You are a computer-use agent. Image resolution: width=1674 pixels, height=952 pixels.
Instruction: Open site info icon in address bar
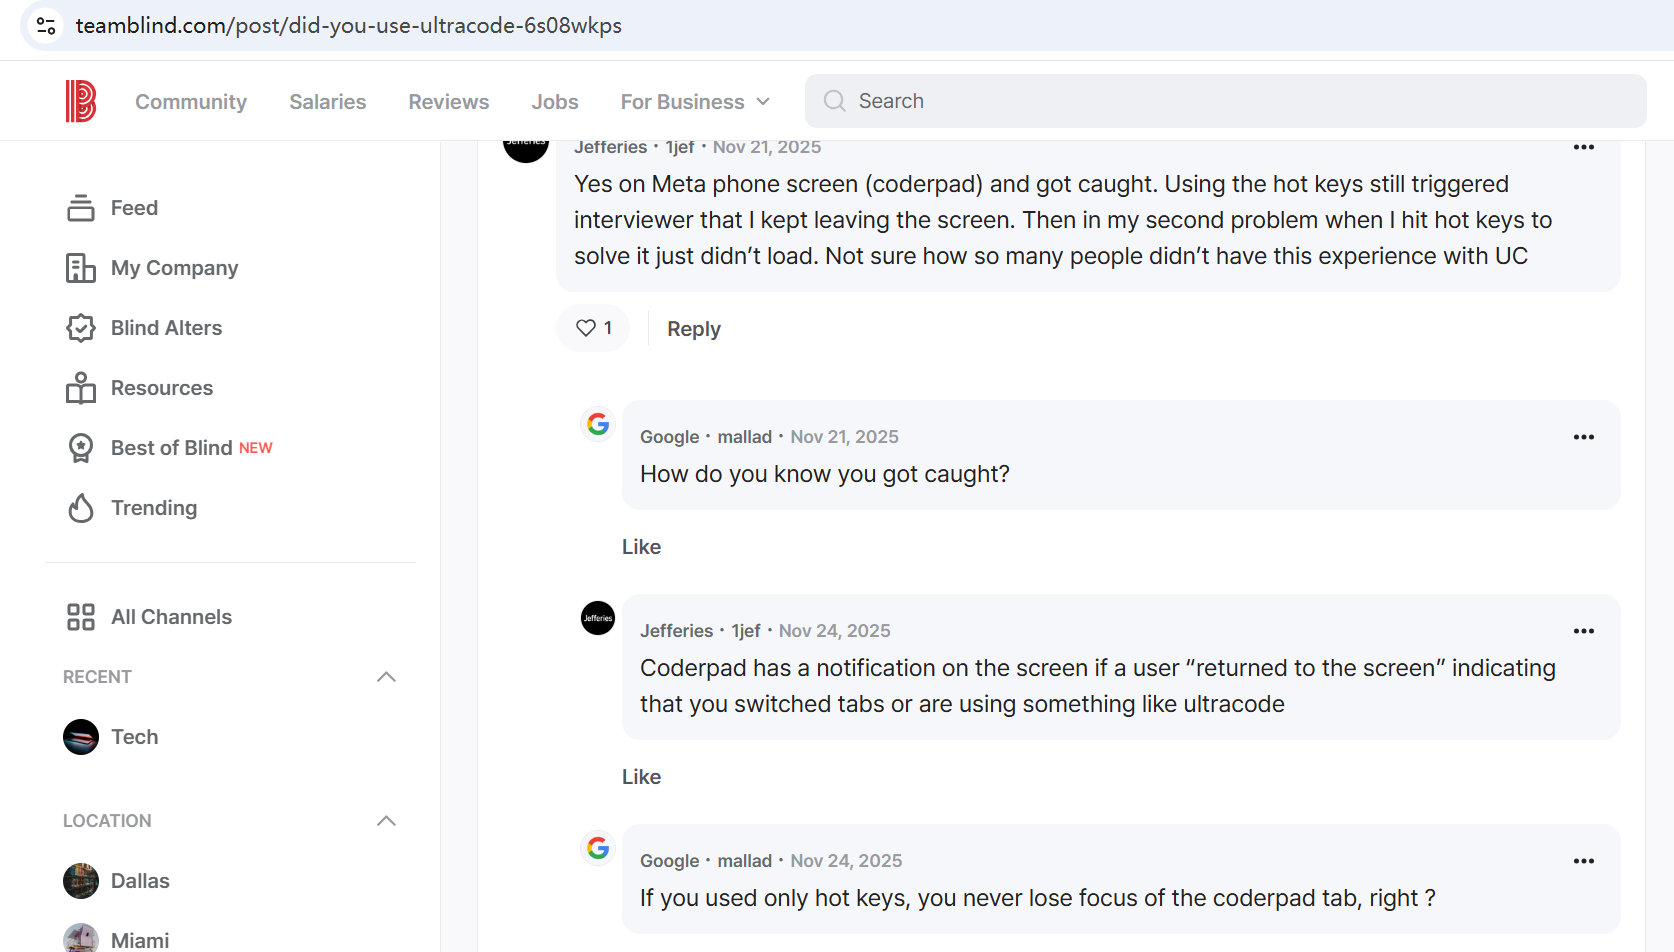click(46, 26)
